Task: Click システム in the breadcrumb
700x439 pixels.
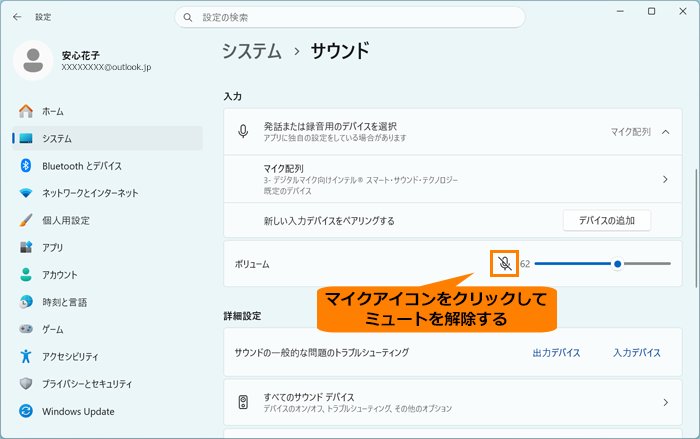Action: coord(252,51)
